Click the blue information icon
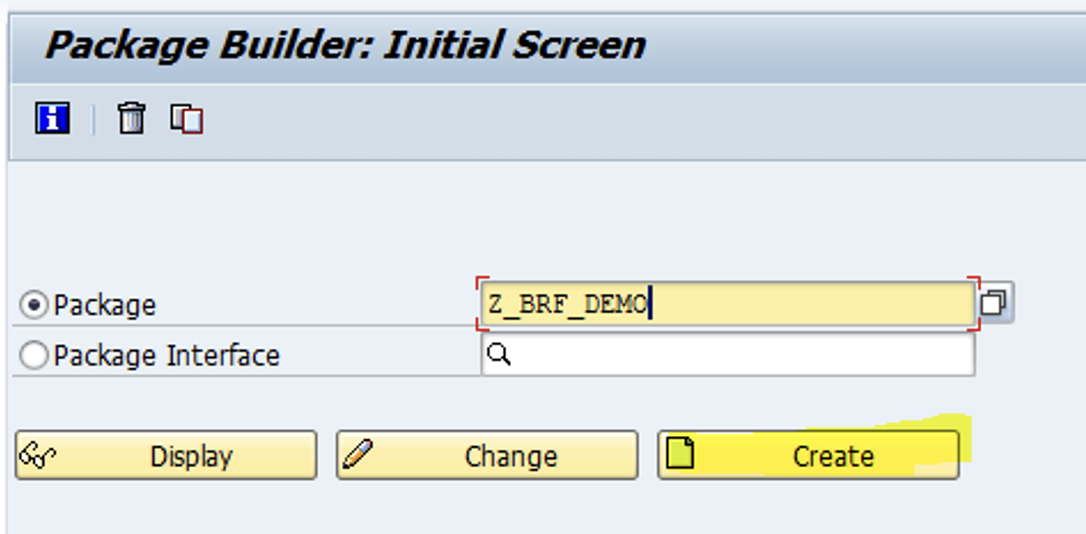The image size is (1086, 534). (53, 118)
